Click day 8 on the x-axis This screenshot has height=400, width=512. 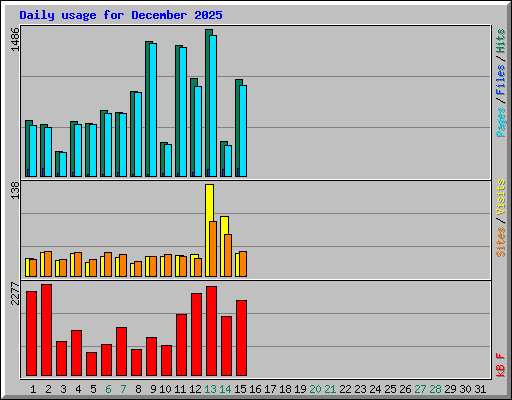point(138,389)
